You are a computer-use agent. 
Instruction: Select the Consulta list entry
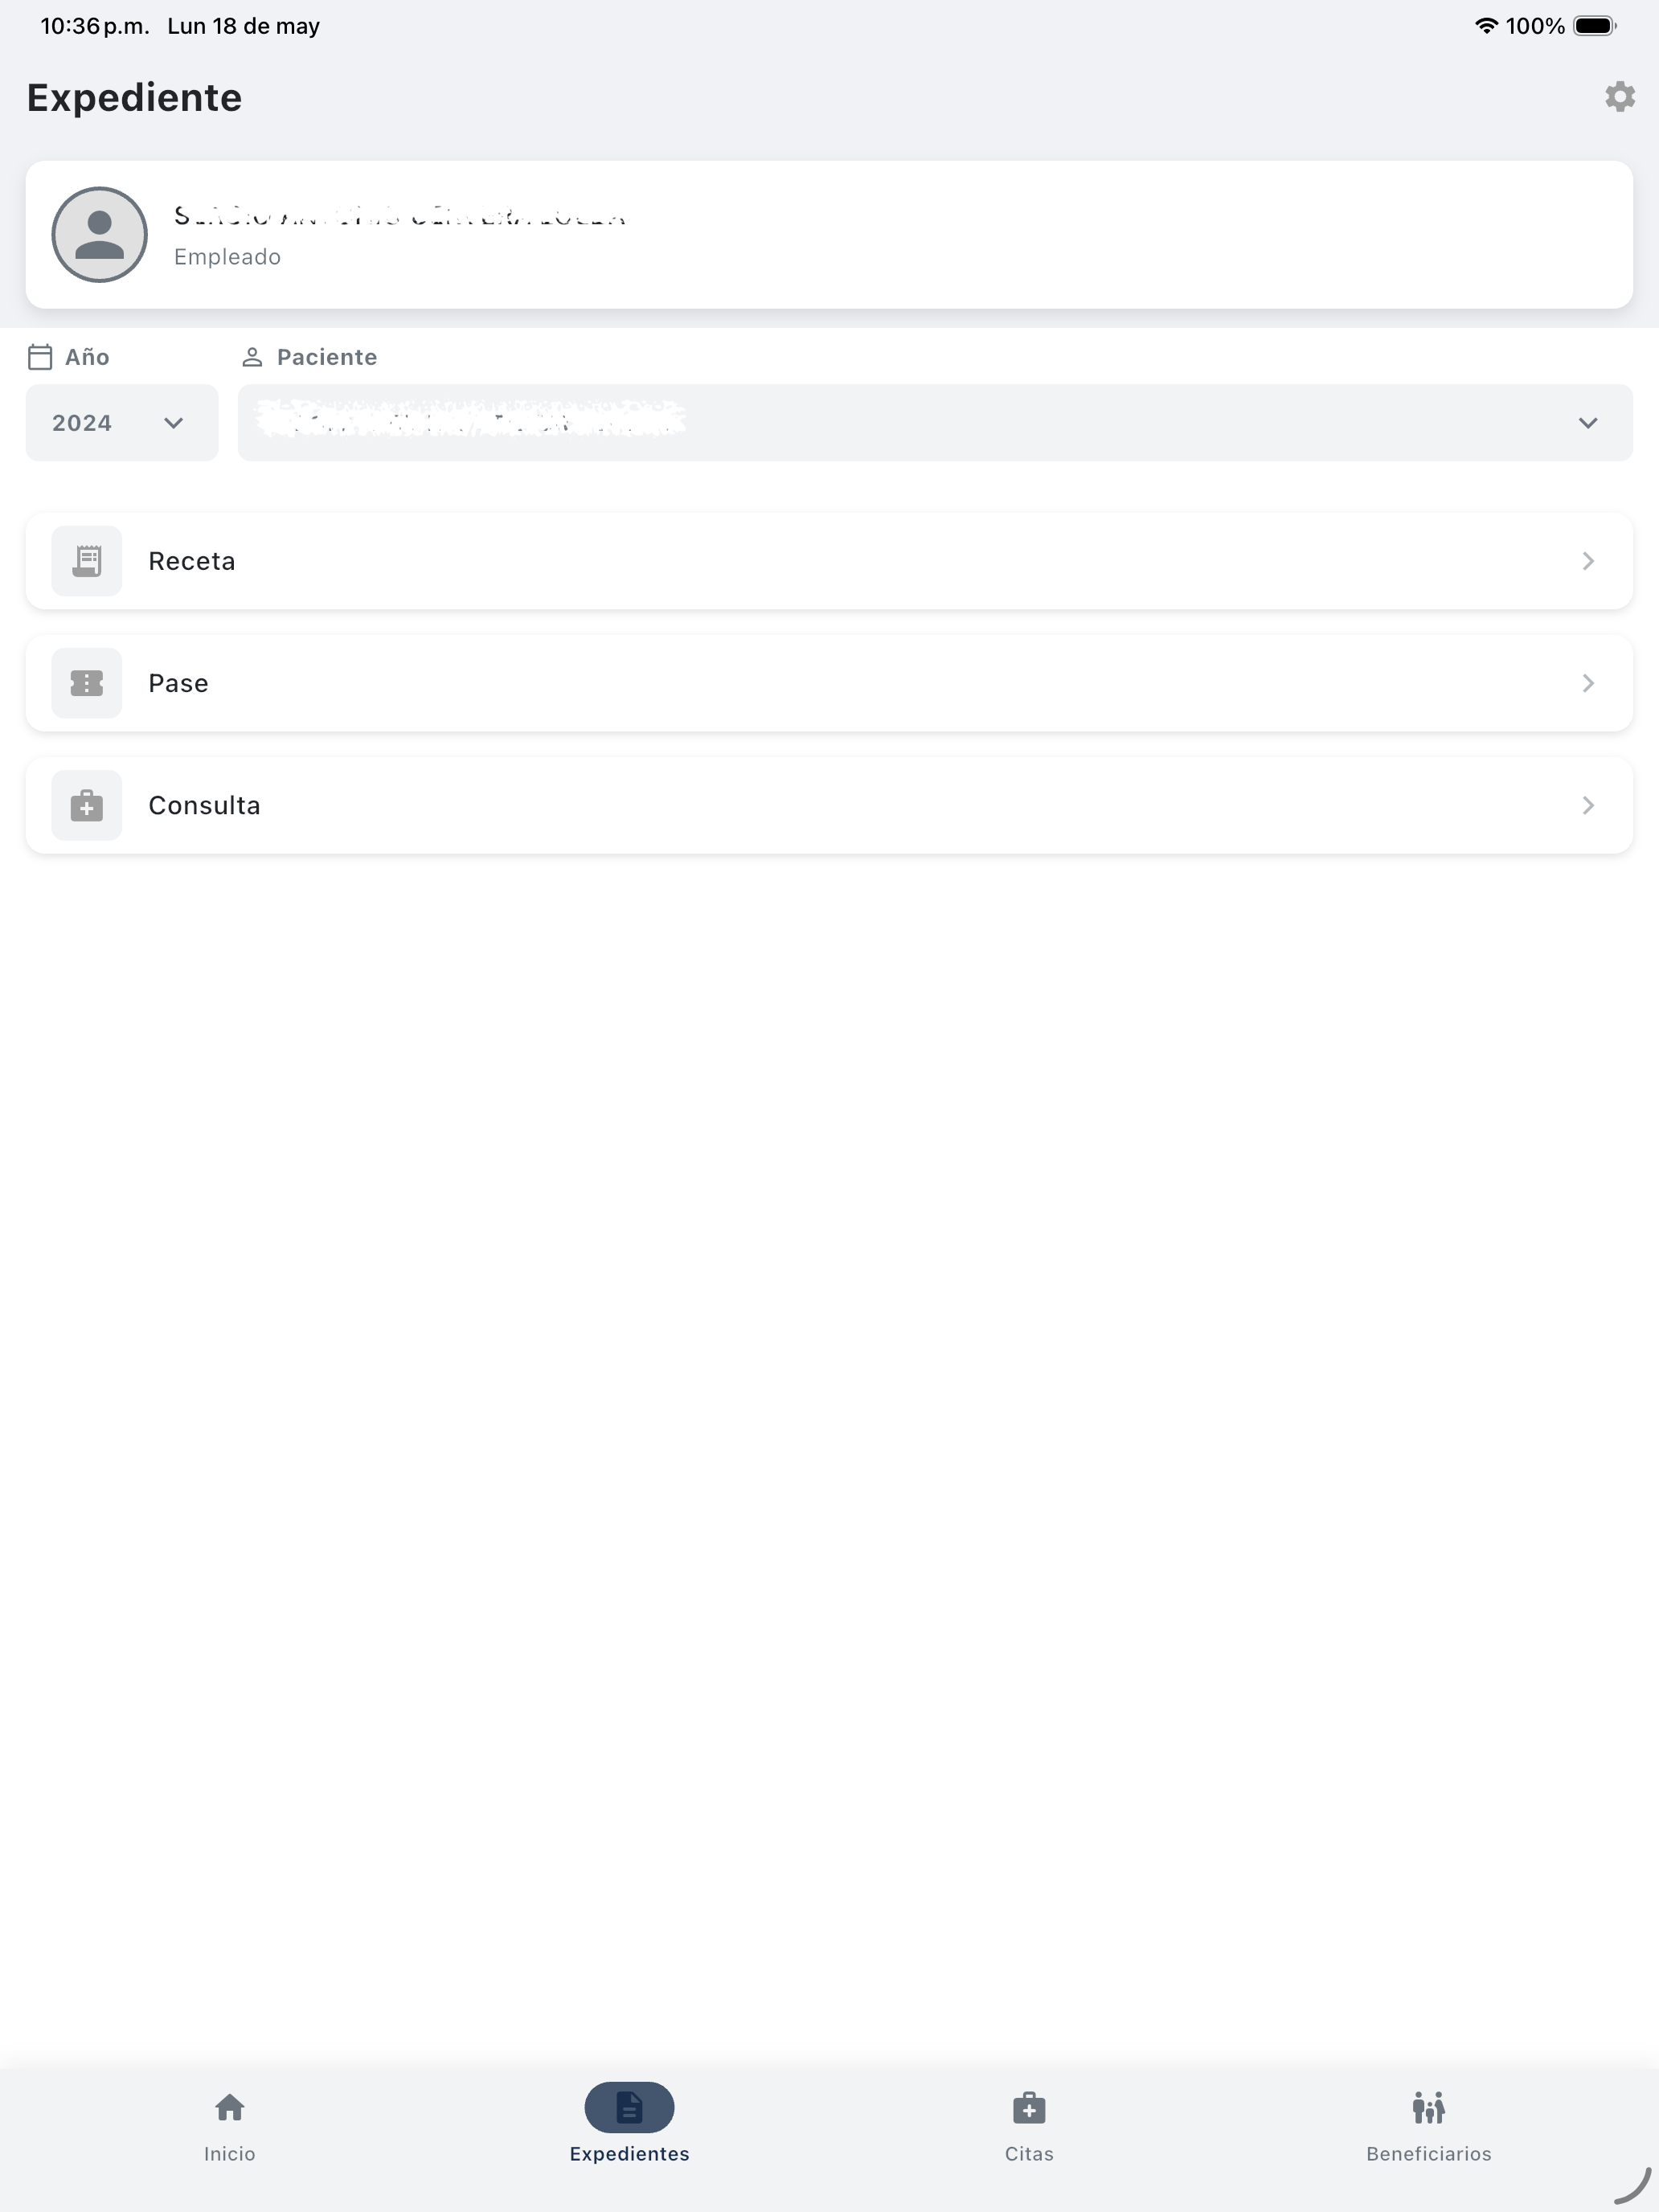[829, 805]
